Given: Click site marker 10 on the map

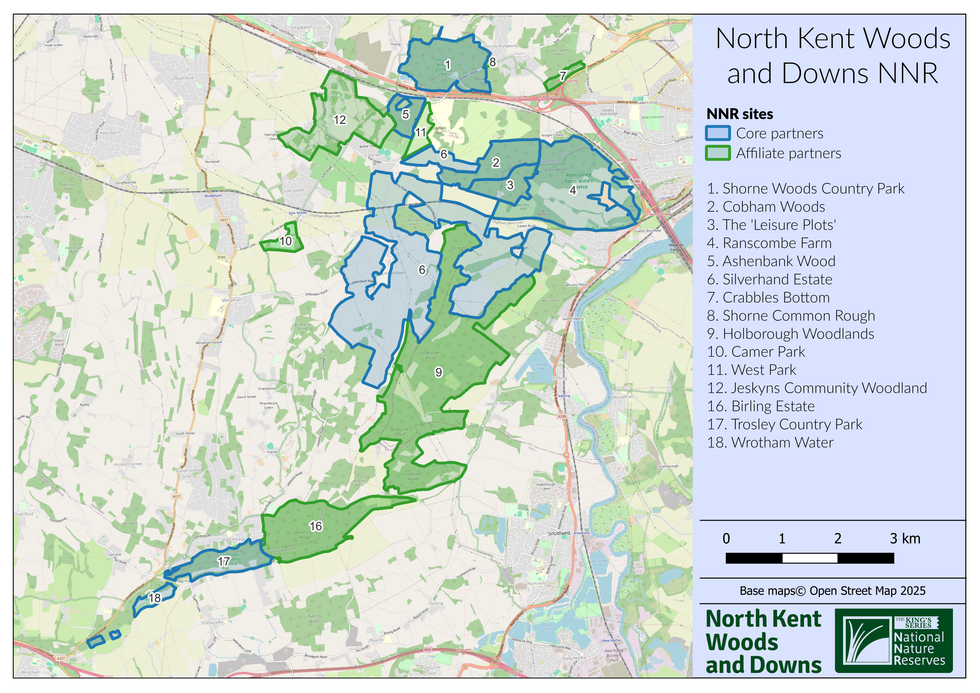Looking at the screenshot, I should 285,241.
